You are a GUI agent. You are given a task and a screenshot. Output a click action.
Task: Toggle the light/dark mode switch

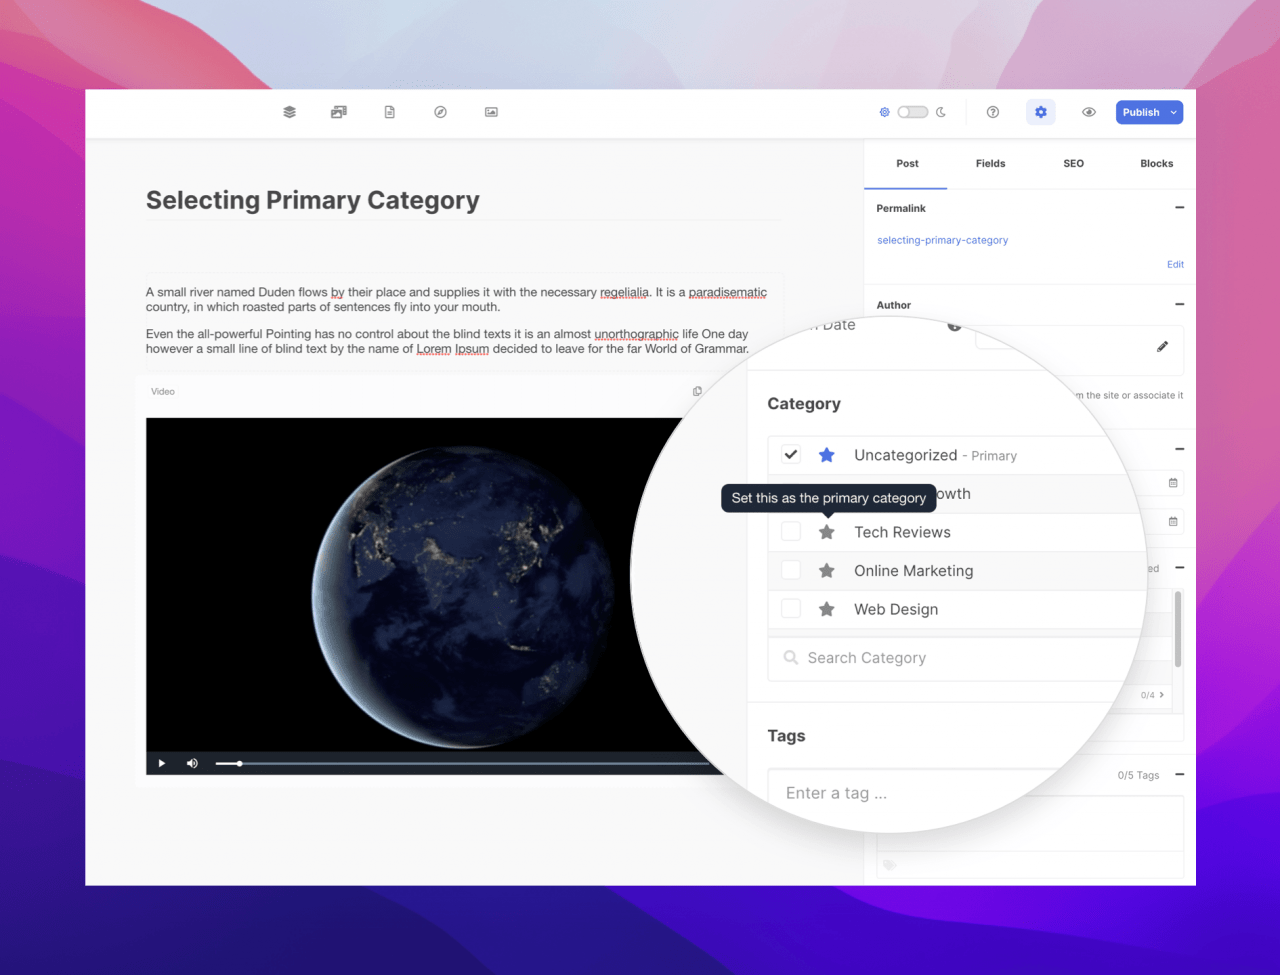(x=912, y=112)
